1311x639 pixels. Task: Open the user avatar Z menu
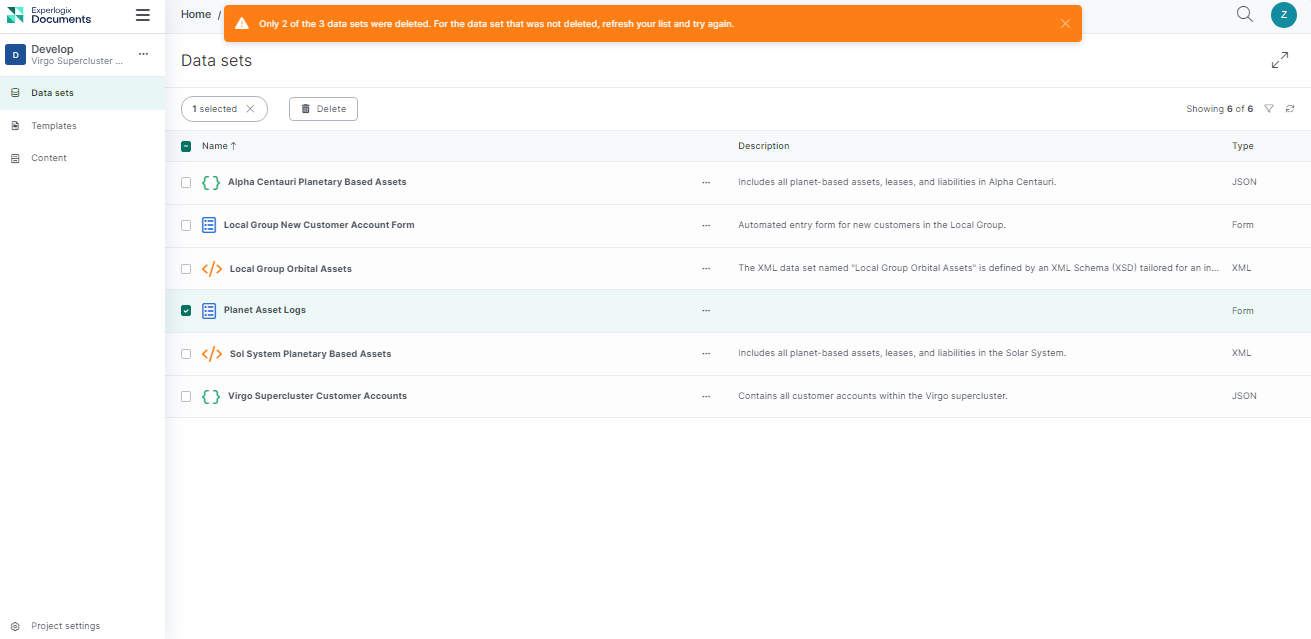[1283, 14]
